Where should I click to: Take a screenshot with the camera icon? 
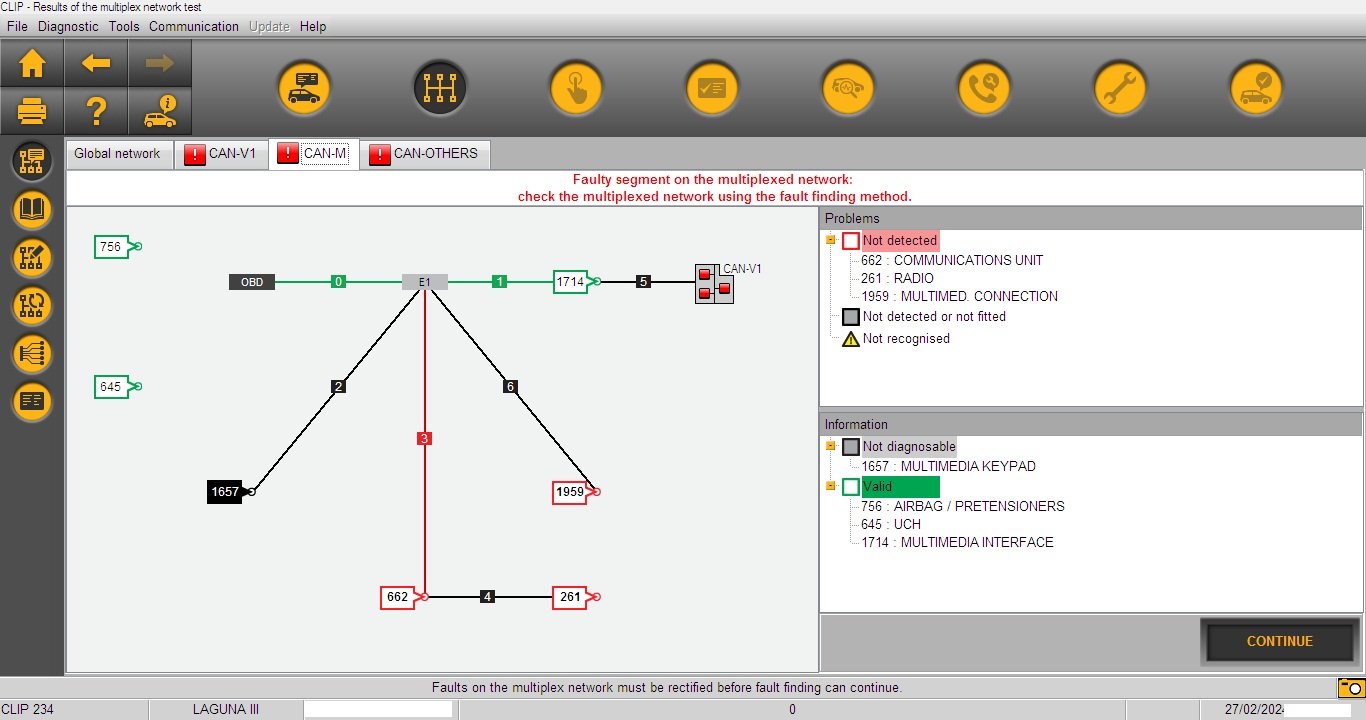[1351, 687]
